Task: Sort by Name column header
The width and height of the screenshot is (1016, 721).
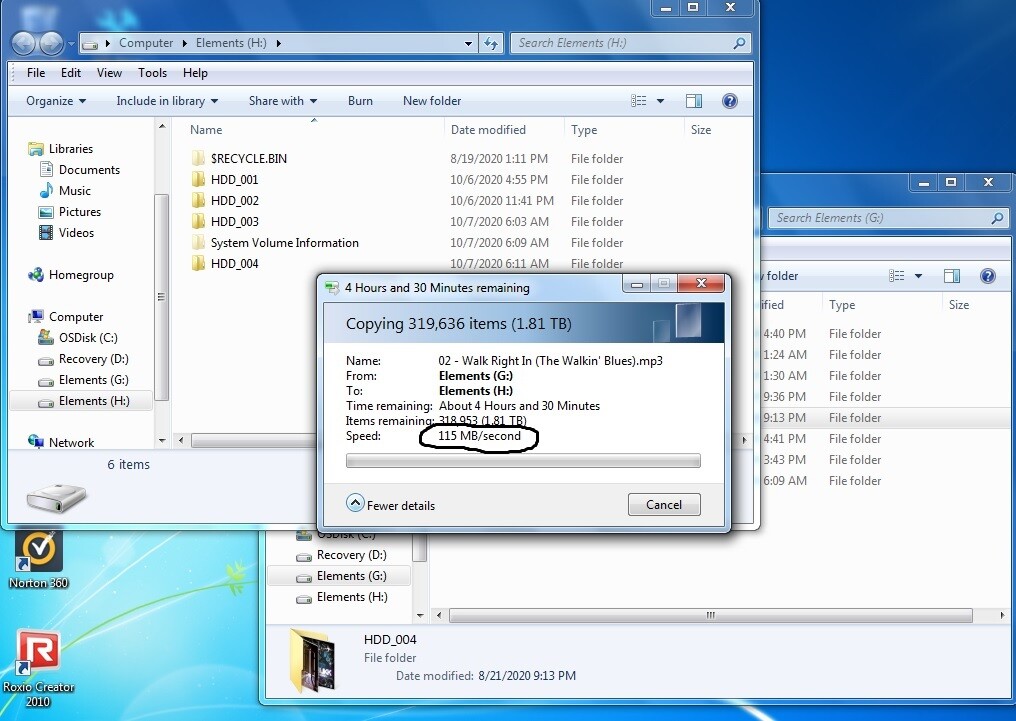Action: [x=206, y=130]
